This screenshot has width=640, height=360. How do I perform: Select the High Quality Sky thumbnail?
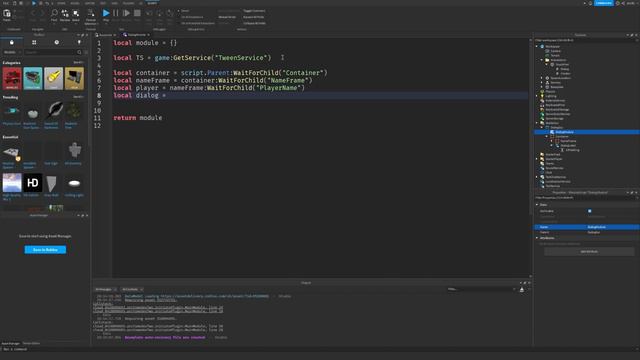[x=12, y=182]
